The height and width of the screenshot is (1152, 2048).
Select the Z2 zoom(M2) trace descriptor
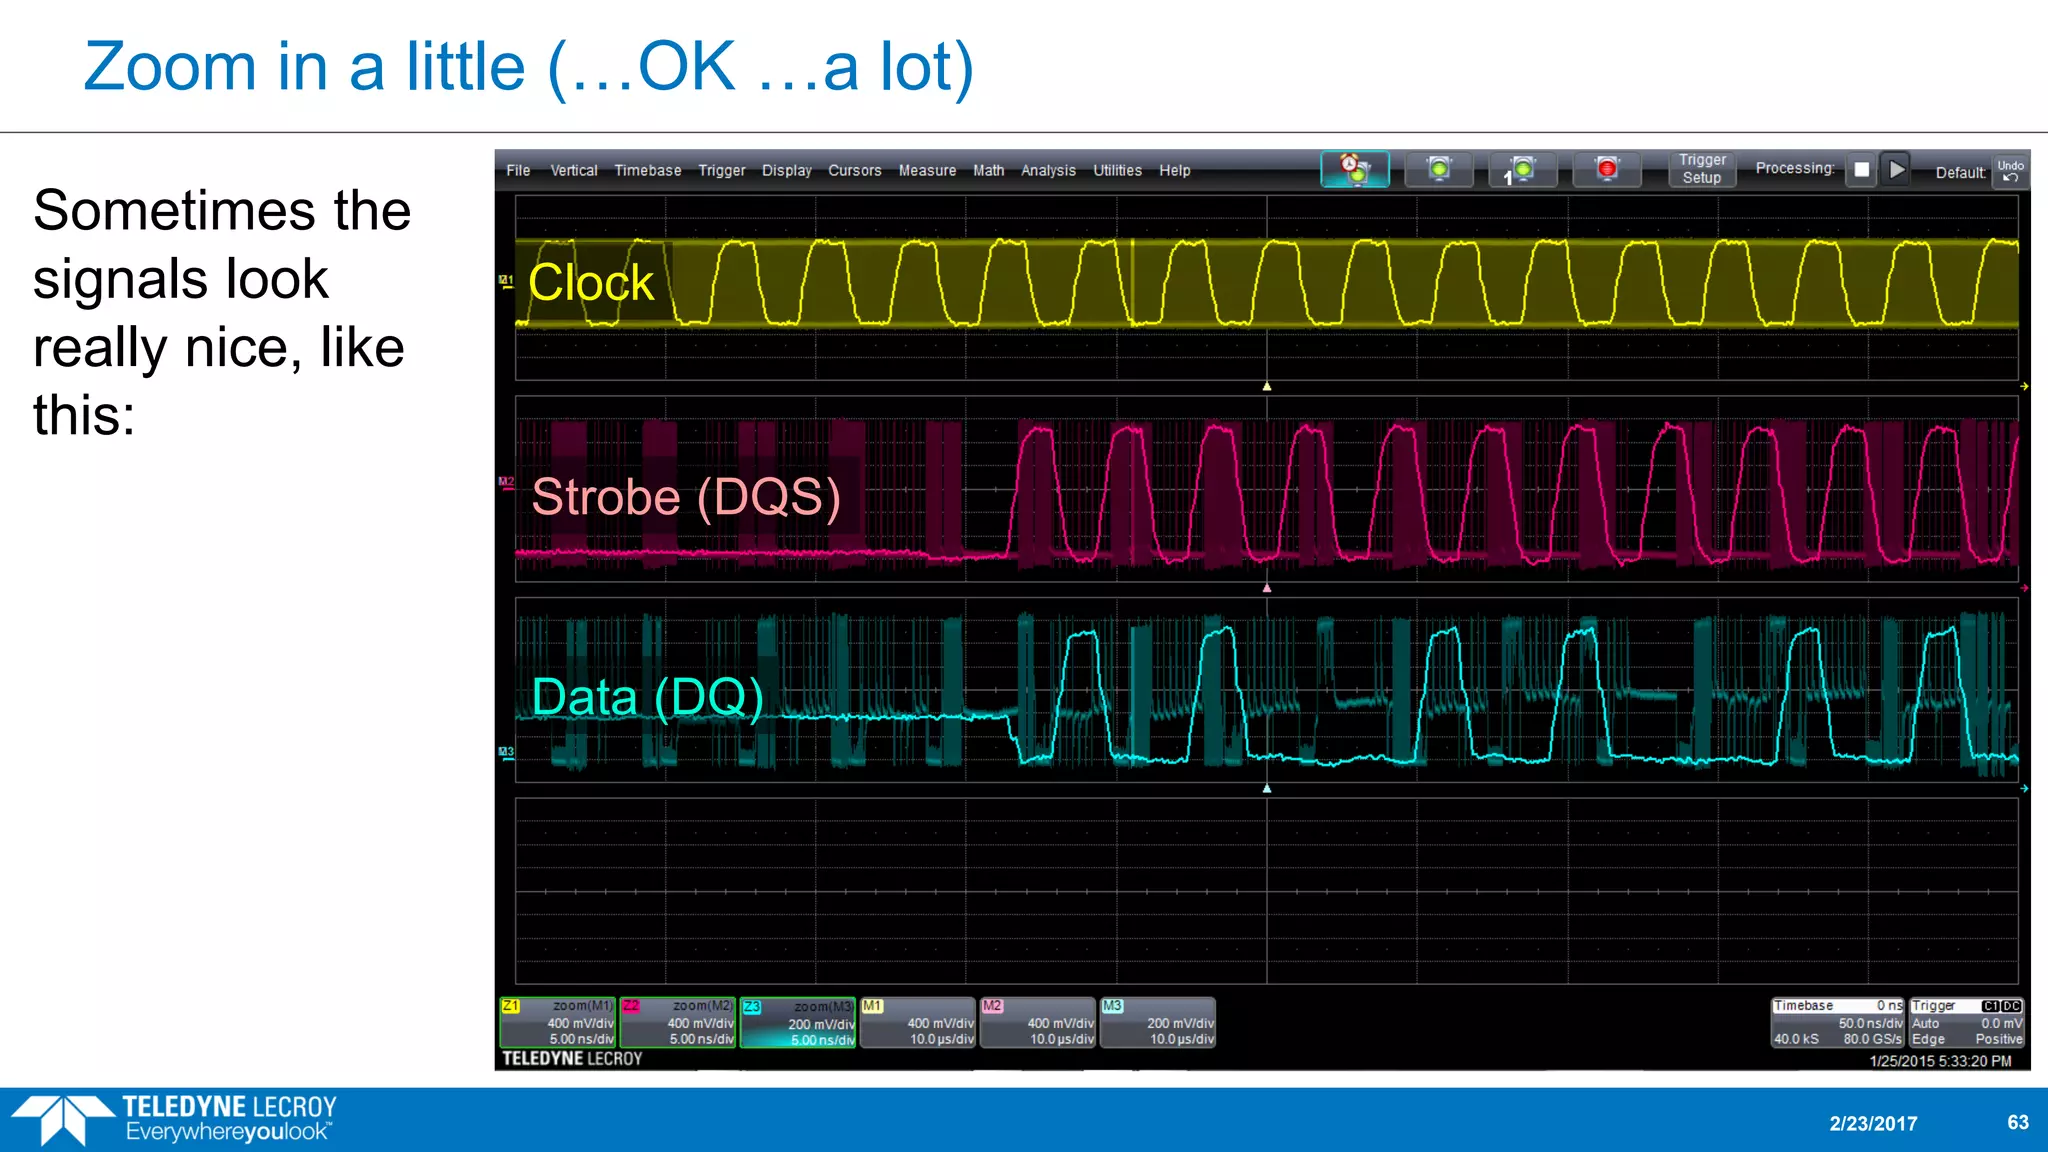tap(678, 1022)
